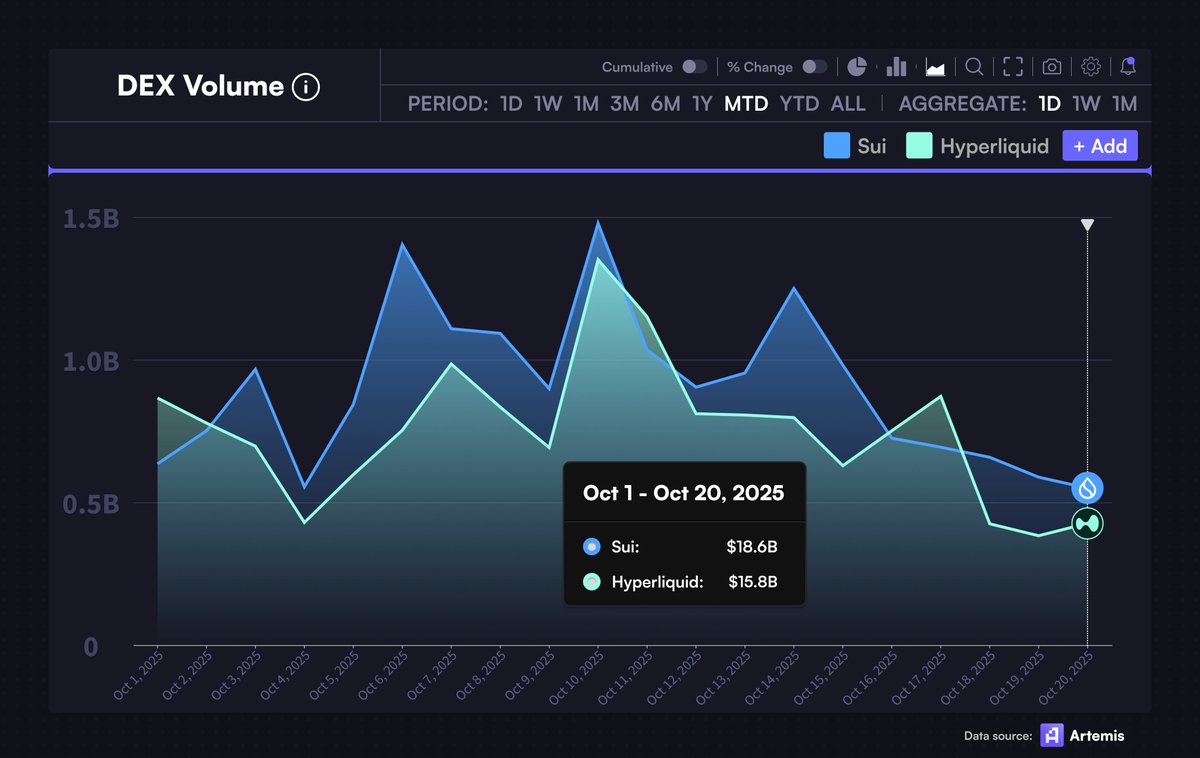Open chart settings gear

(x=1091, y=67)
